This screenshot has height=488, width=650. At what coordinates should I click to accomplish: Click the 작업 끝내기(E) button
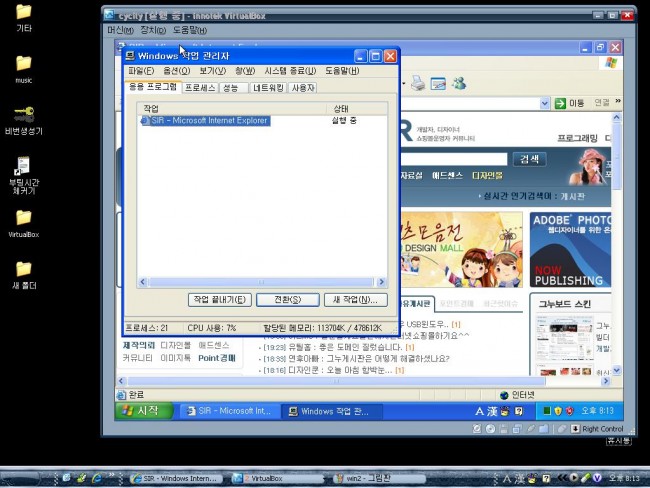click(220, 300)
